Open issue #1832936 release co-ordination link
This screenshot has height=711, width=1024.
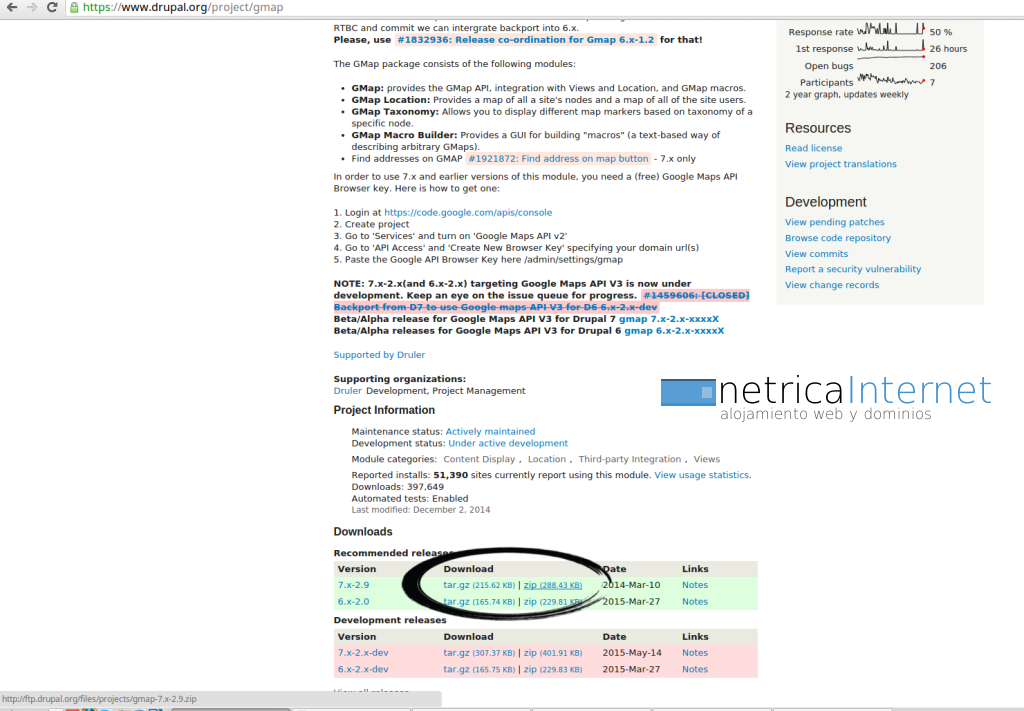[525, 40]
